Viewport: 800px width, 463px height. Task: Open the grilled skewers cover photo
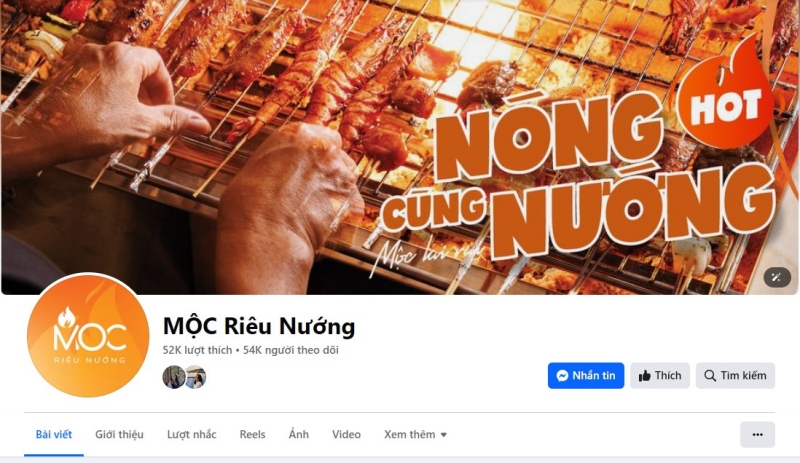[x=399, y=147]
